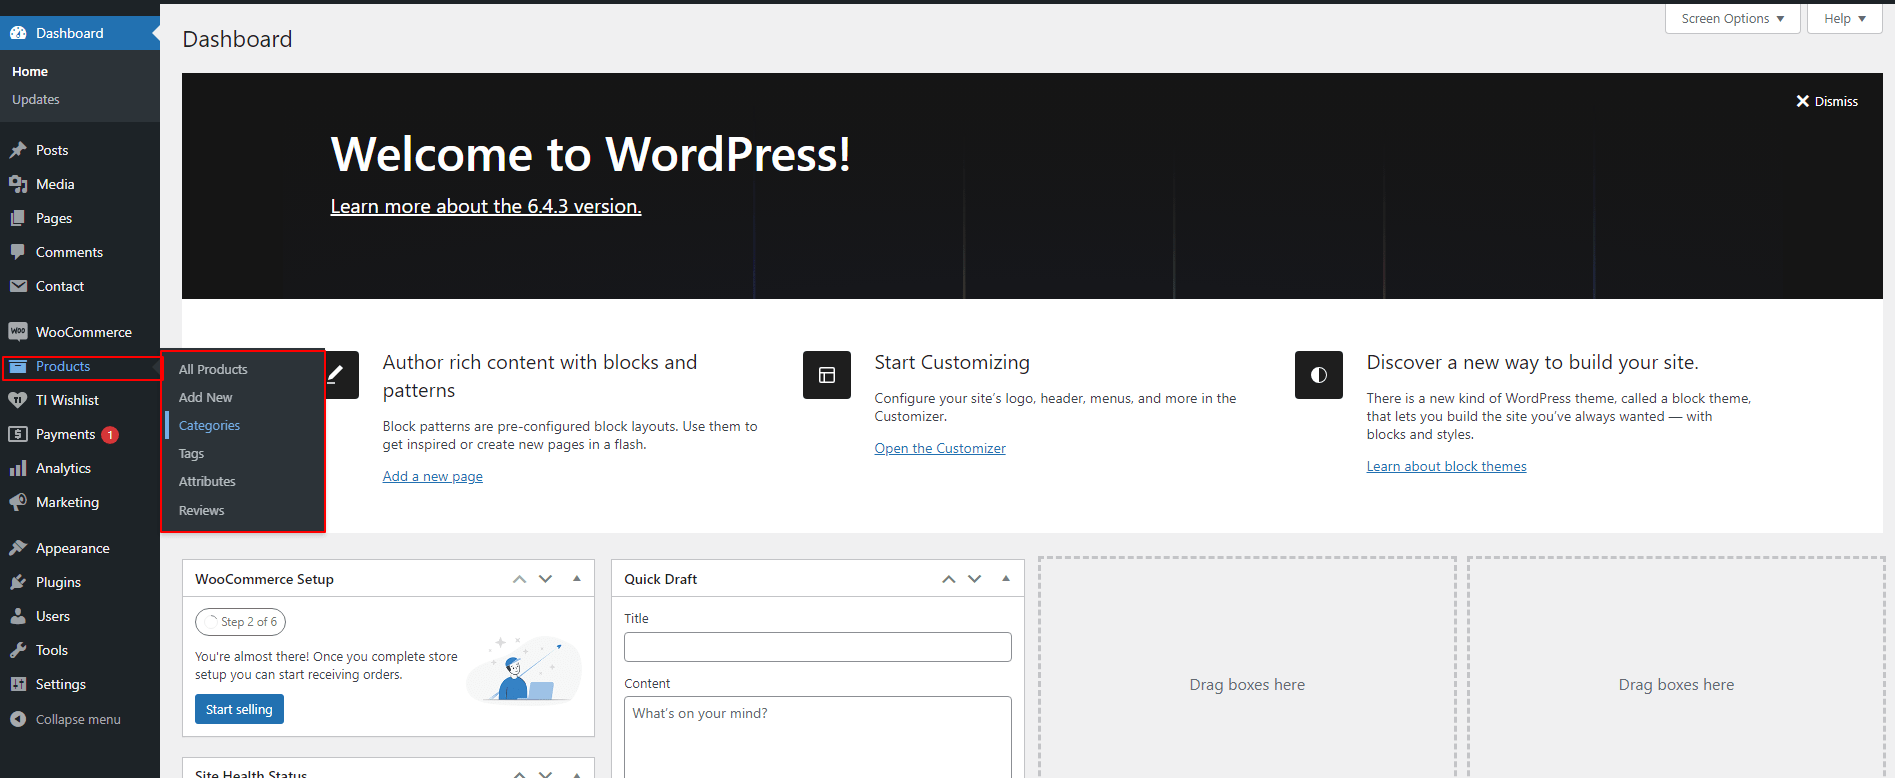Click the Pages document icon
The height and width of the screenshot is (778, 1895).
[x=18, y=218]
